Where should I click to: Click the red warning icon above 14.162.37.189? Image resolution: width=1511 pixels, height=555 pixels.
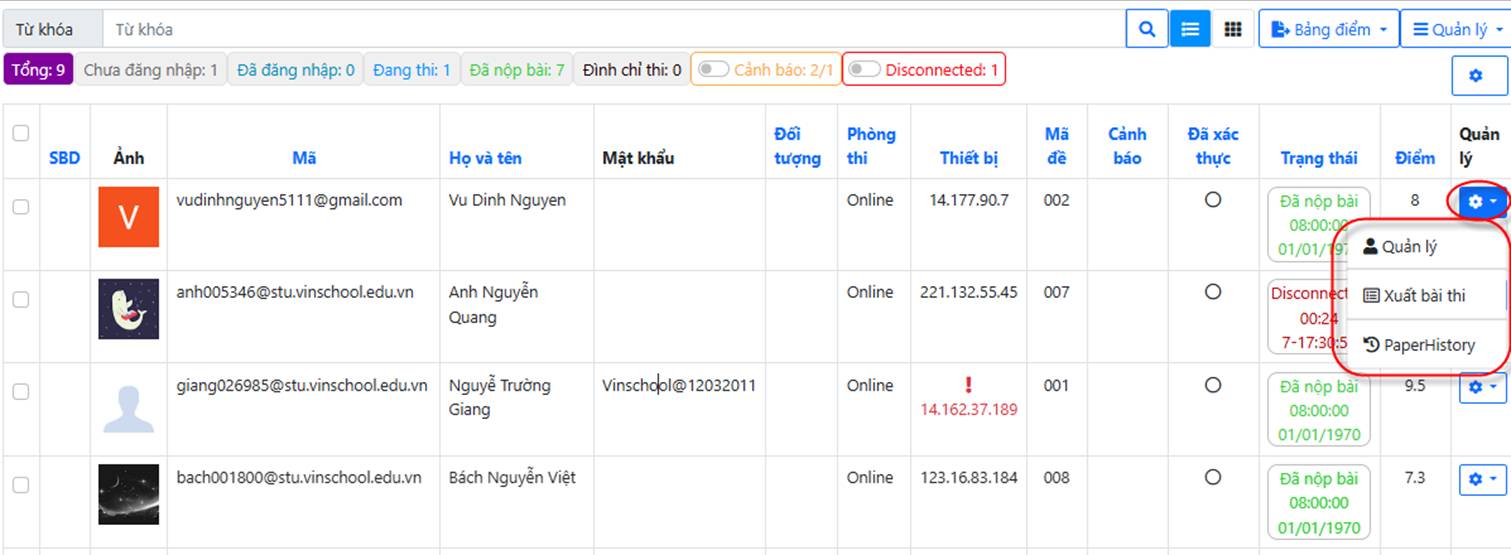click(969, 385)
